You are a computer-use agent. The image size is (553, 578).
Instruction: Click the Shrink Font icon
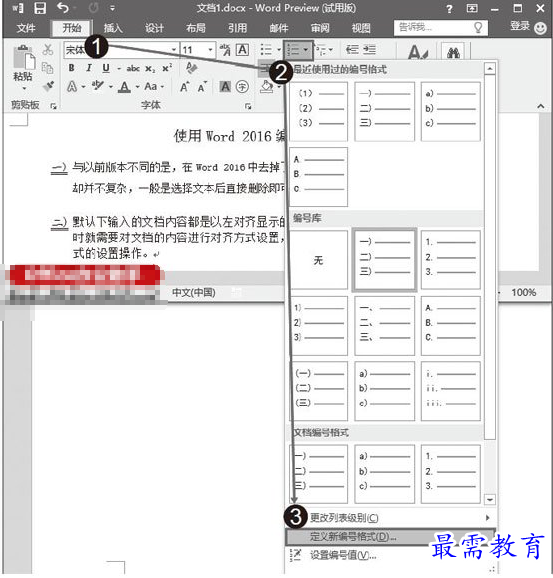[202, 87]
